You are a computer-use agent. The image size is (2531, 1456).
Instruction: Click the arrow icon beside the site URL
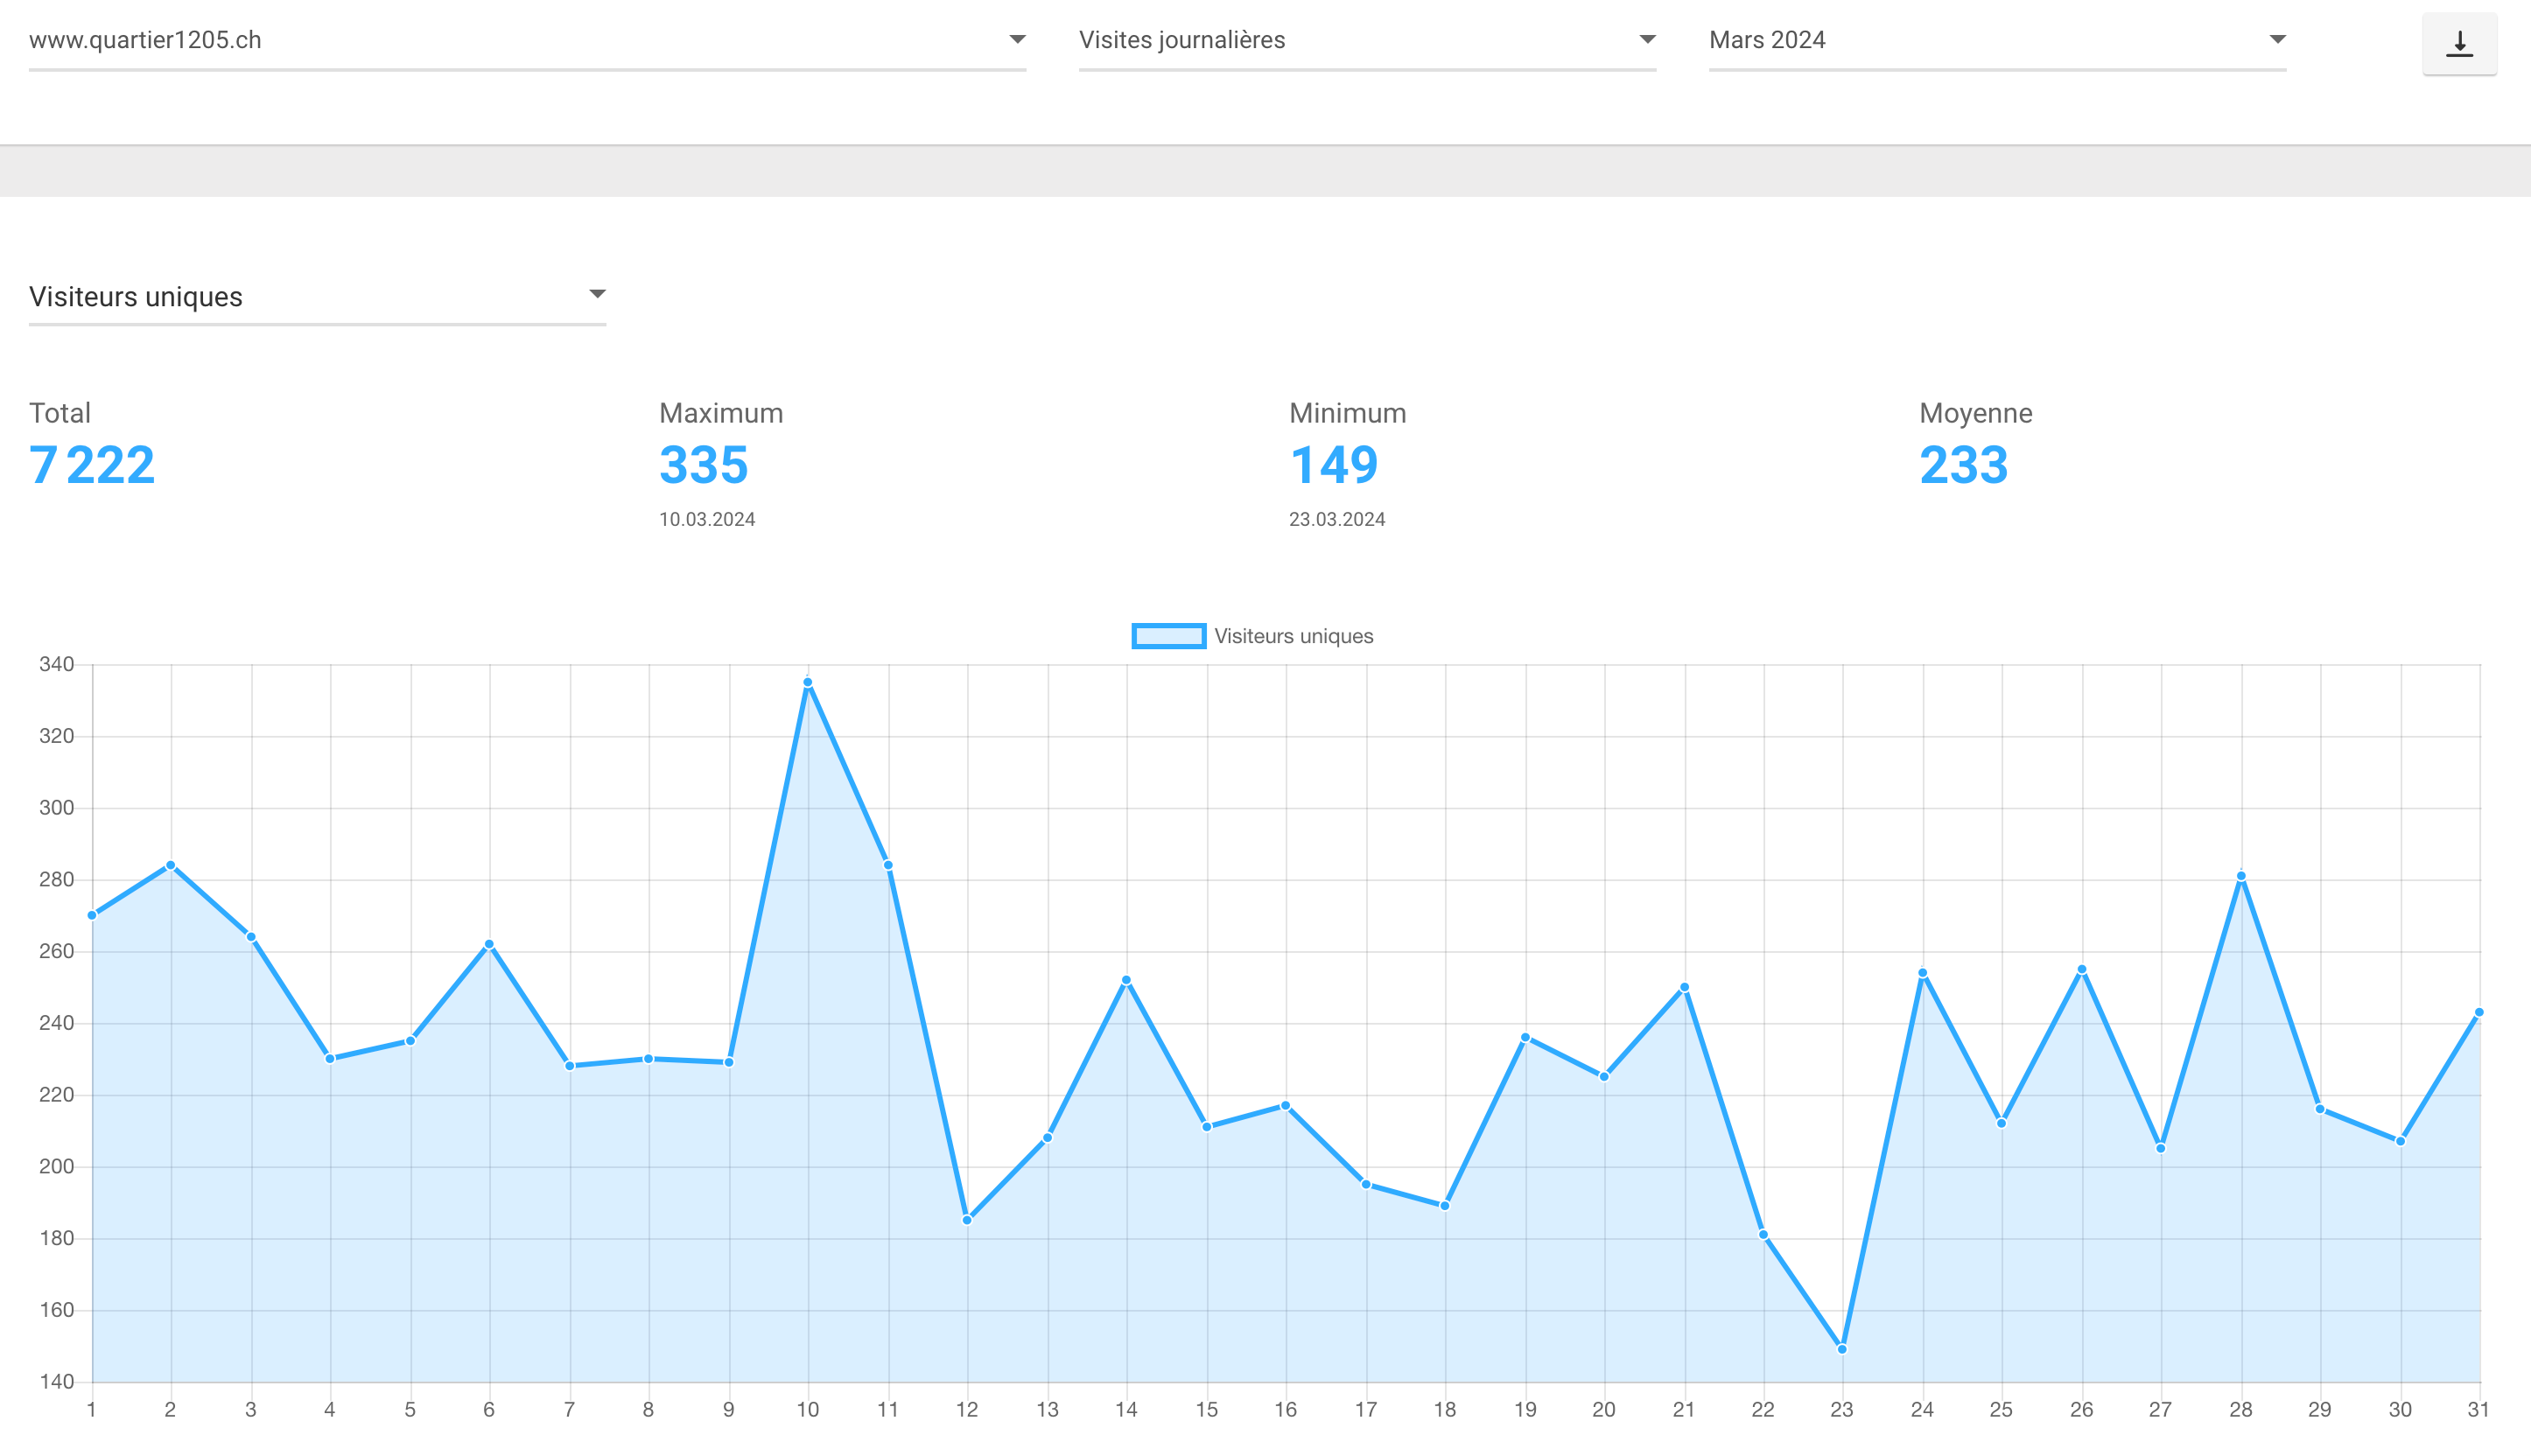tap(1017, 40)
